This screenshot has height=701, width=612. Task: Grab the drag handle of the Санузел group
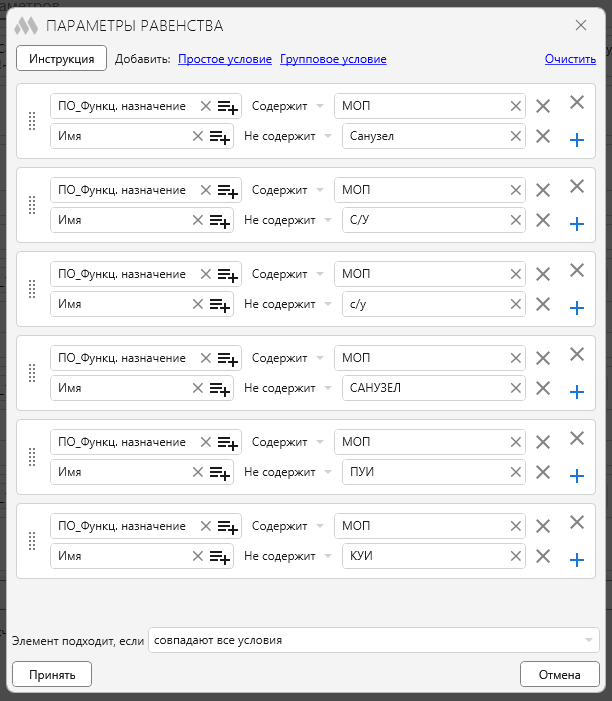pos(32,121)
